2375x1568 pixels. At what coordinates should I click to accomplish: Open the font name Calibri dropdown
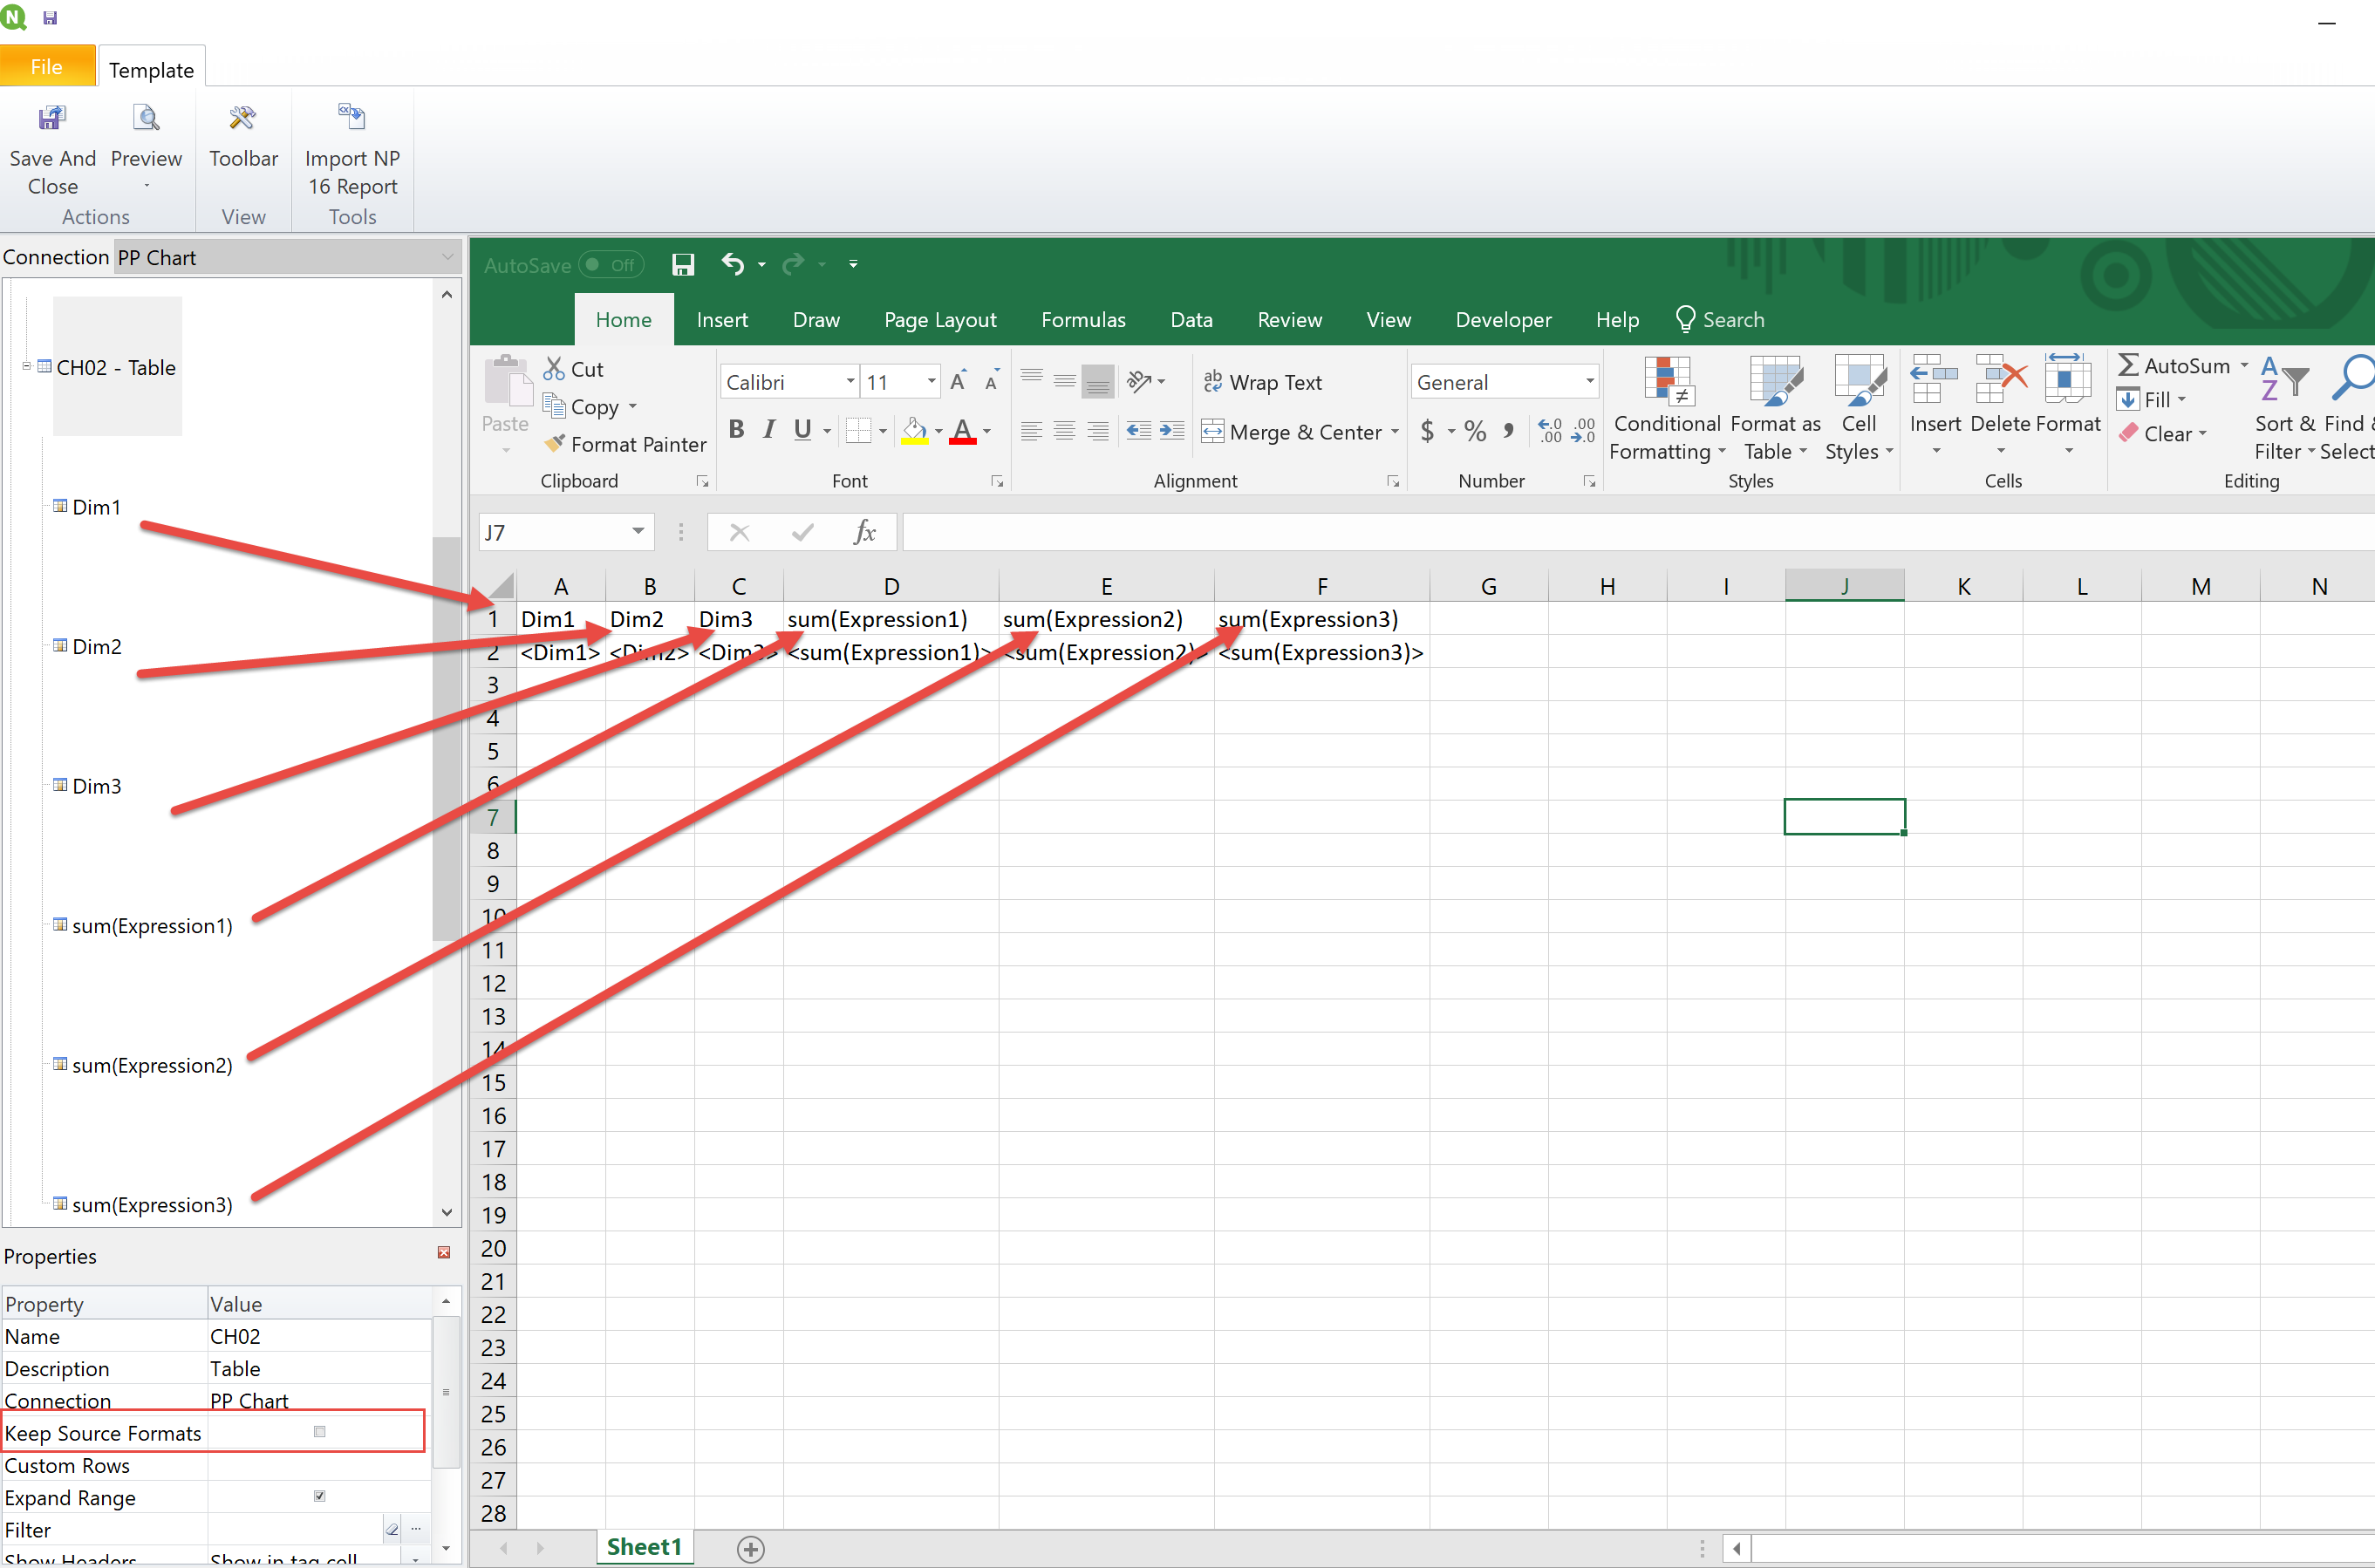point(850,382)
